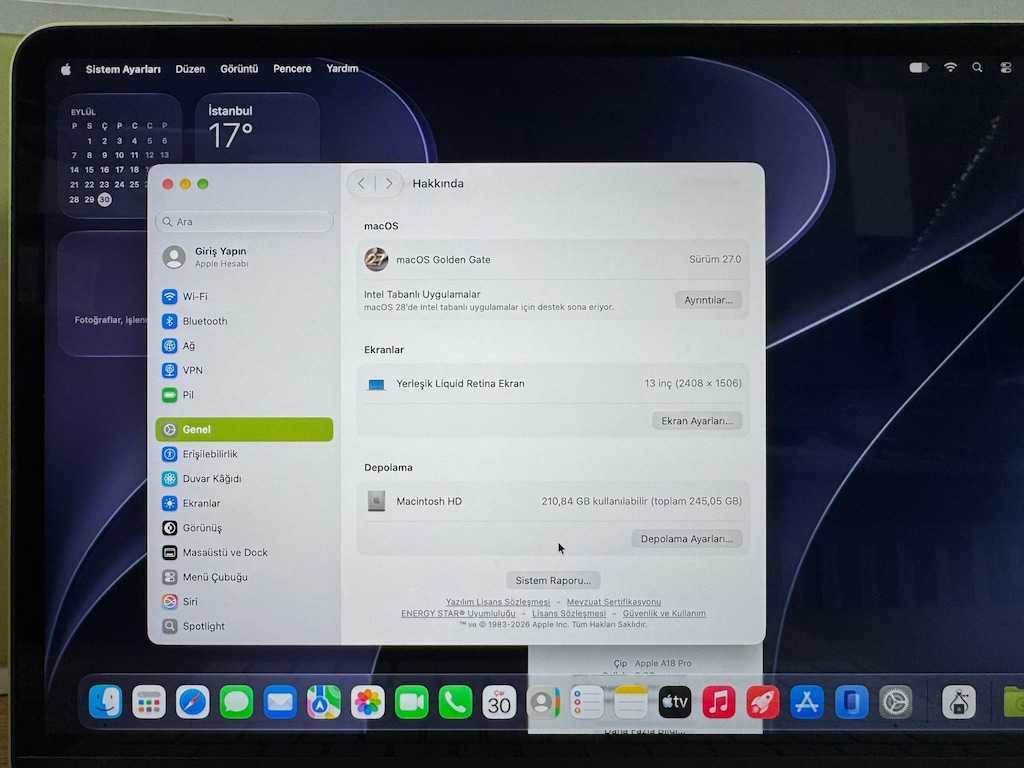This screenshot has height=768, width=1024.
Task: Click Wi-Fi status in menu bar
Action: click(950, 67)
